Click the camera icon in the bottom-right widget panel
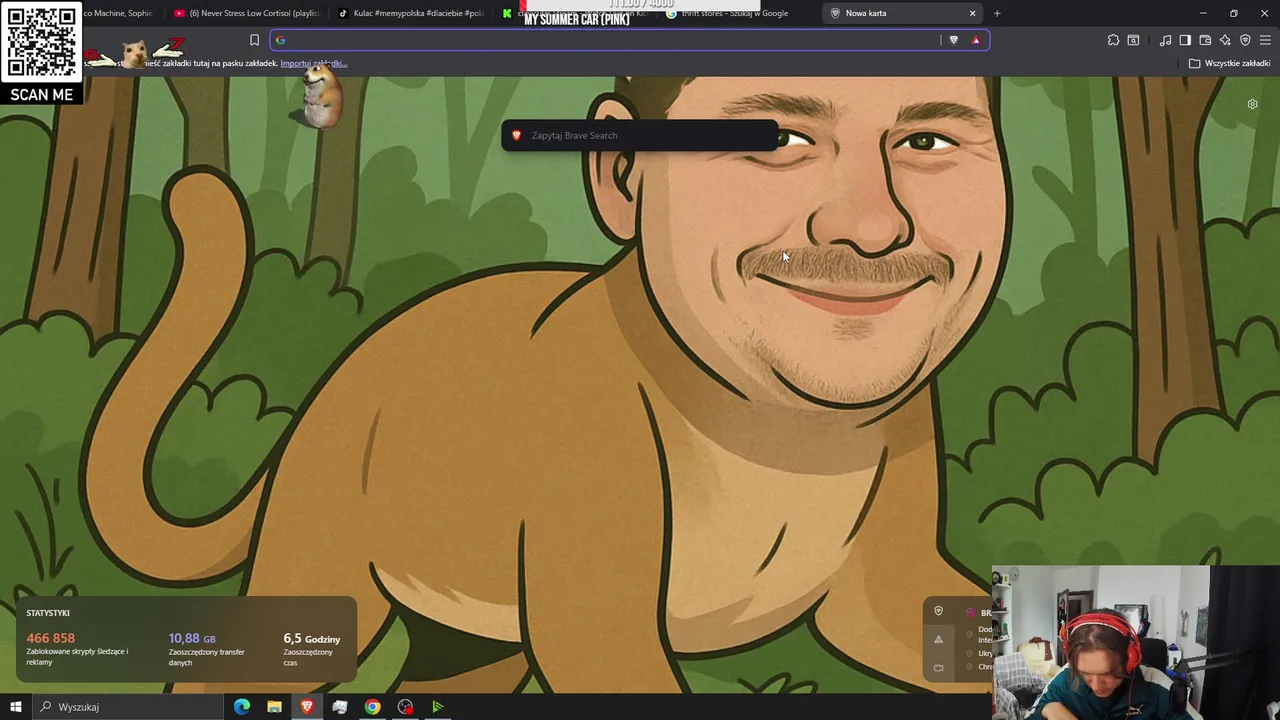Viewport: 1280px width, 720px height. [938, 667]
